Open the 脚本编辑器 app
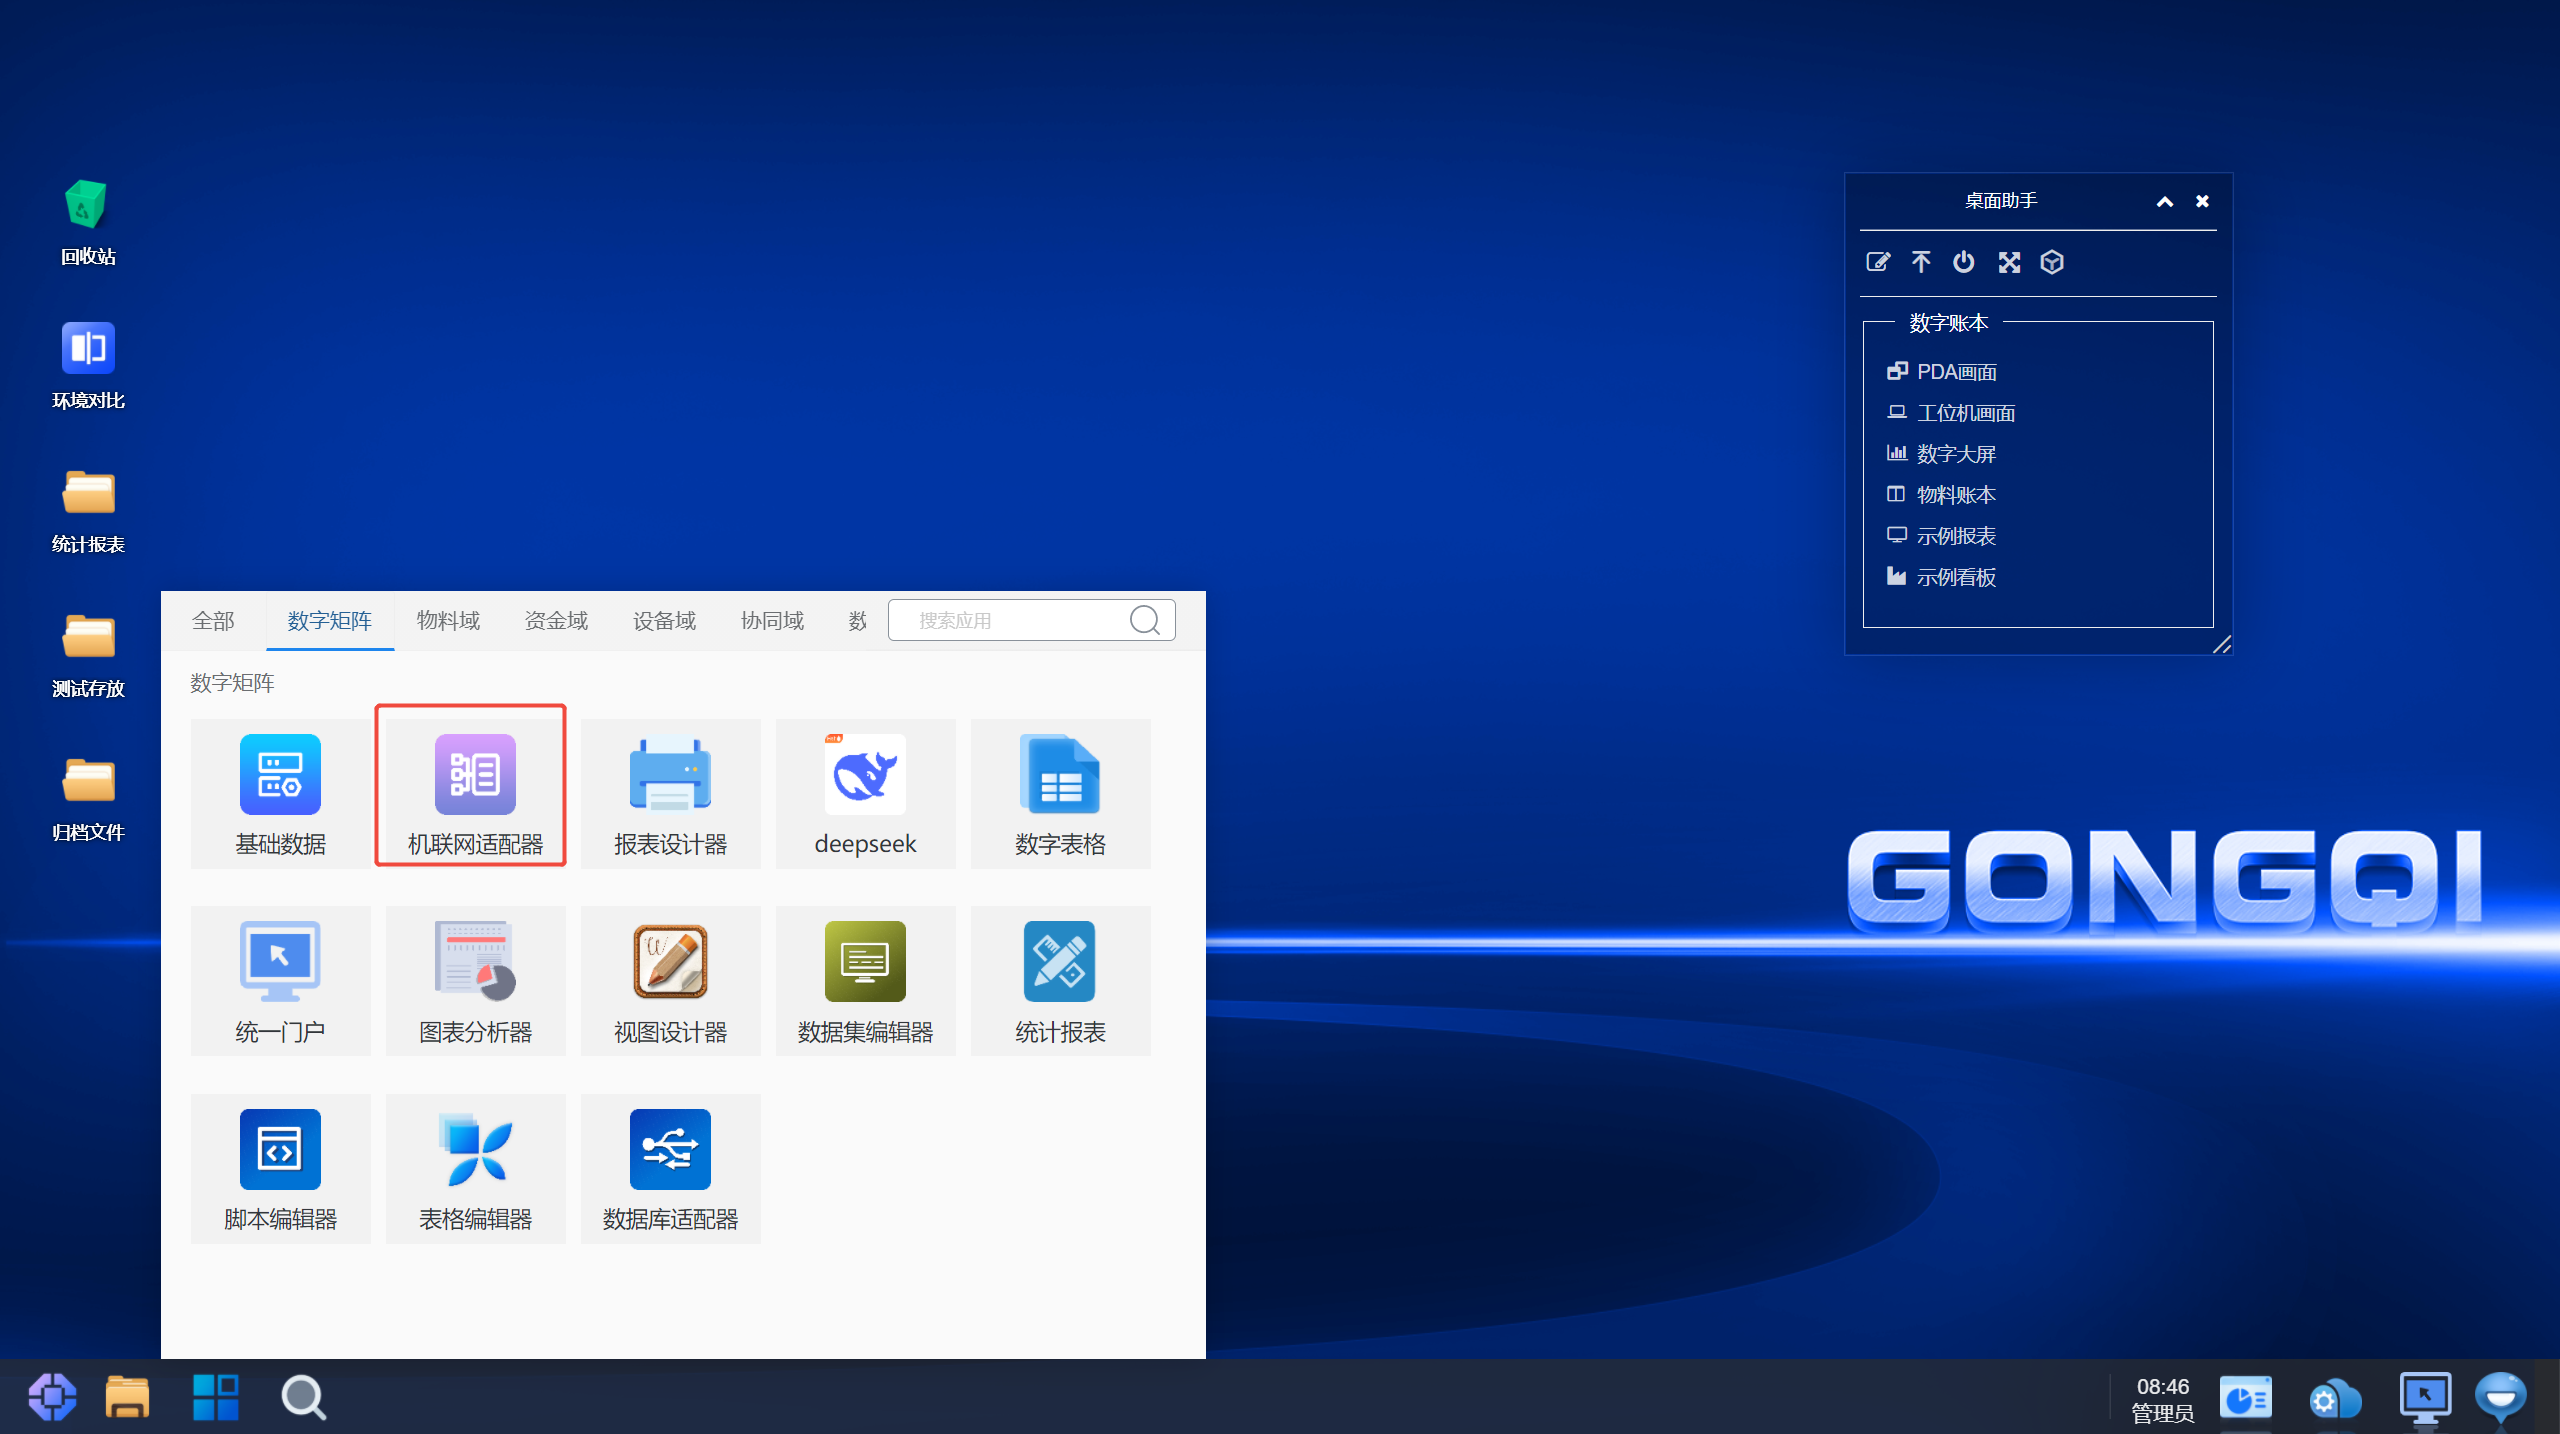2560x1434 pixels. [280, 1168]
